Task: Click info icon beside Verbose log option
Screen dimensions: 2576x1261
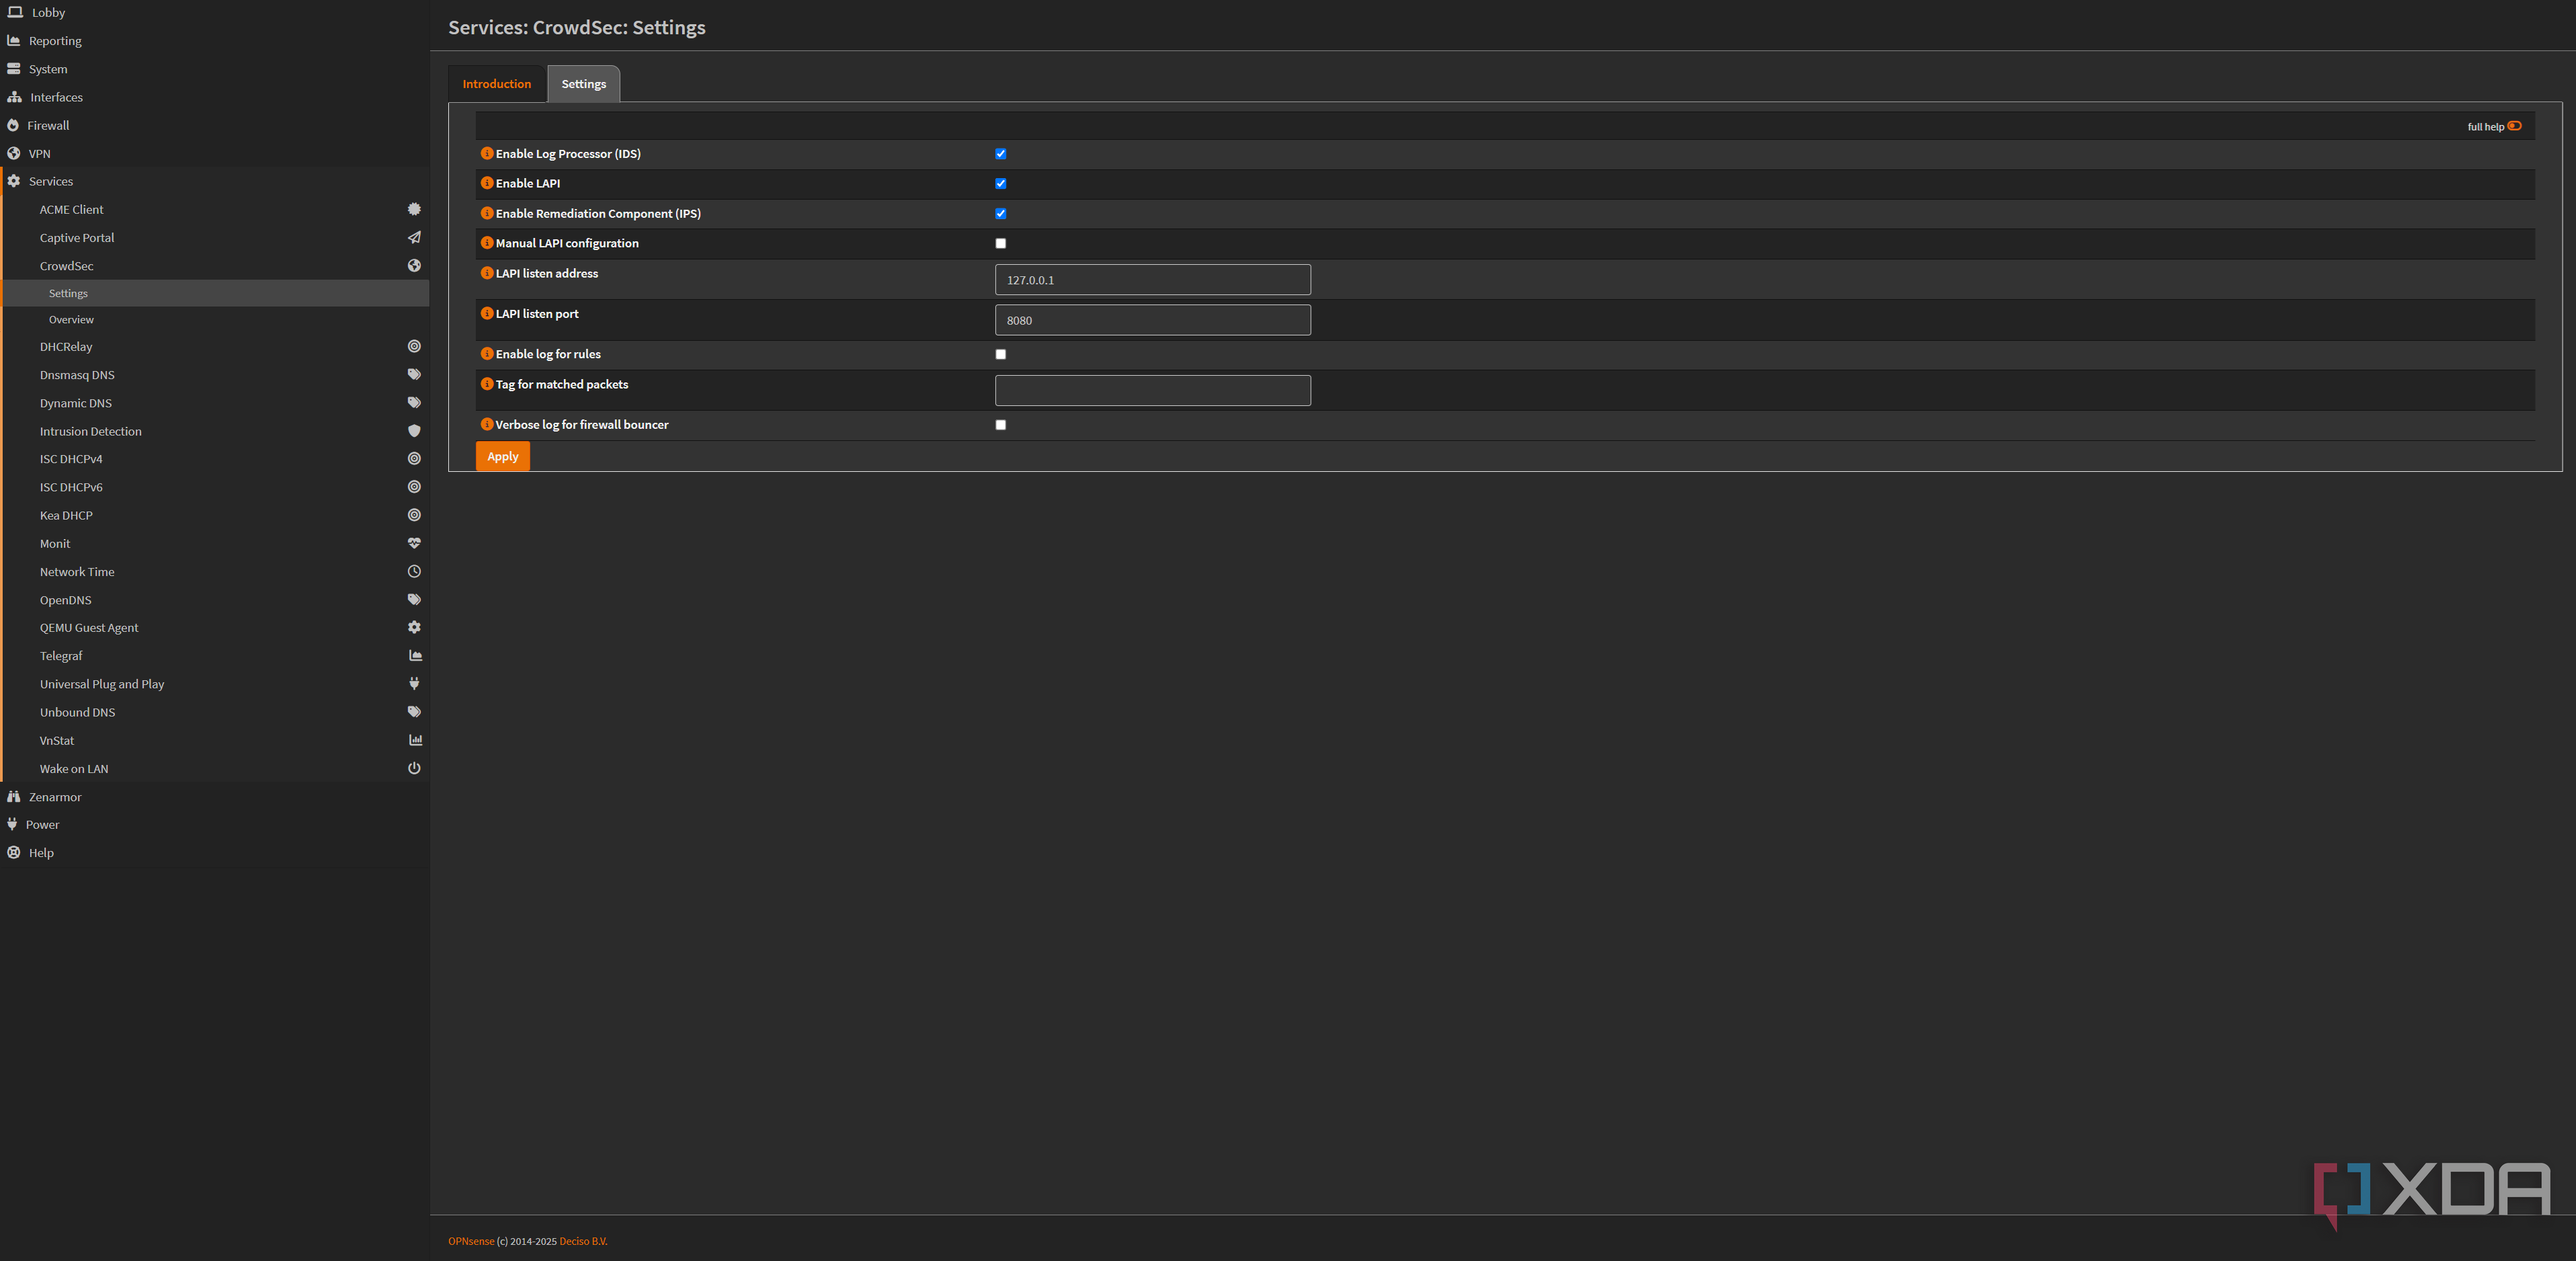Action: (x=487, y=424)
